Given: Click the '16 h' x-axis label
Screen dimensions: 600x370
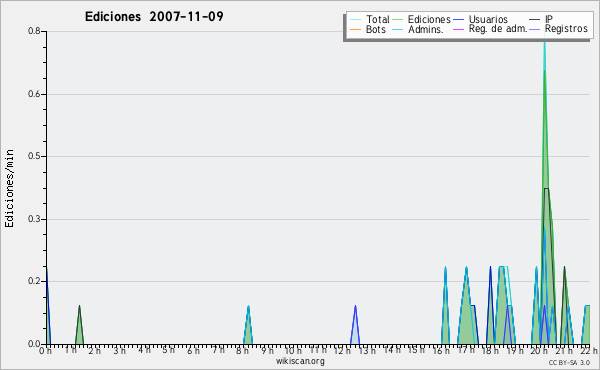Looking at the screenshot, I should [441, 350].
